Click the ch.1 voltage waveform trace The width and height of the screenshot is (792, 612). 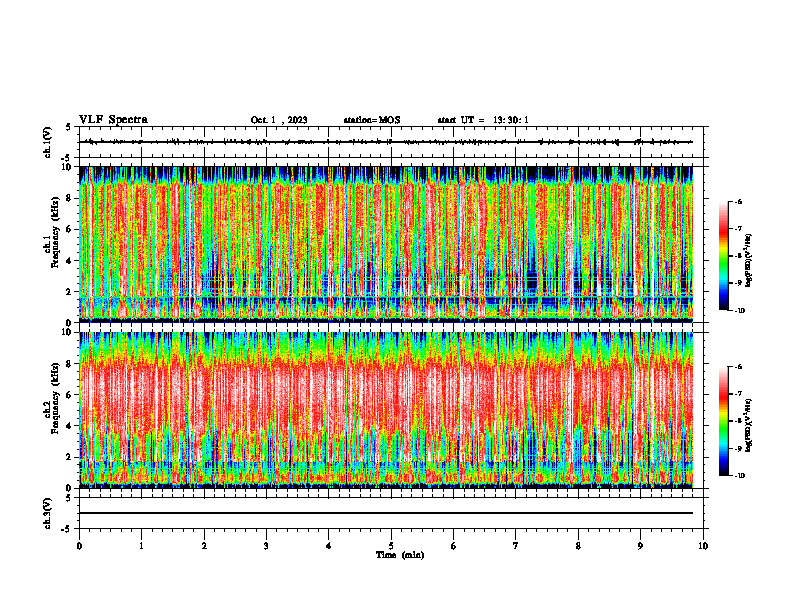[386, 142]
